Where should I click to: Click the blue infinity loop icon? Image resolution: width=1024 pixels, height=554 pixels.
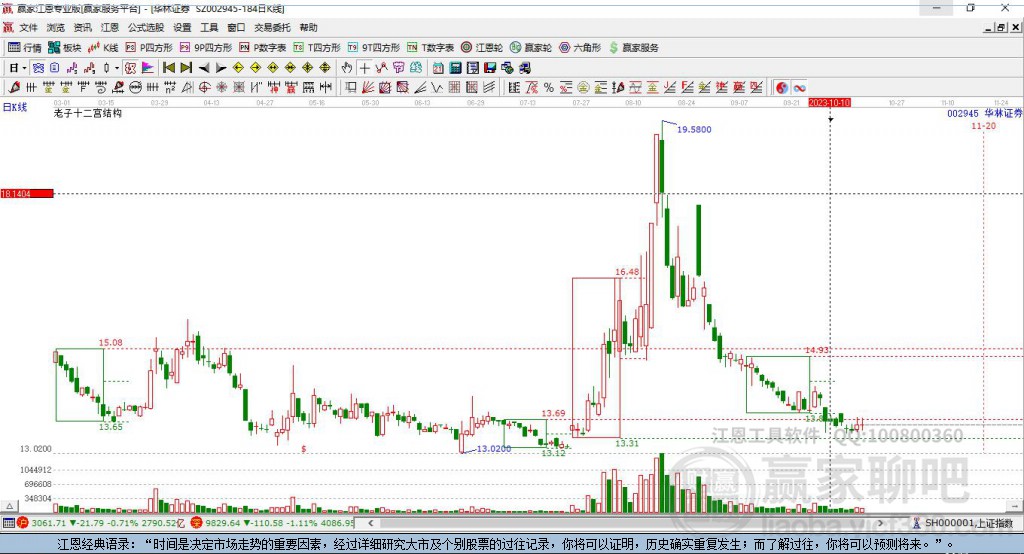click(799, 88)
